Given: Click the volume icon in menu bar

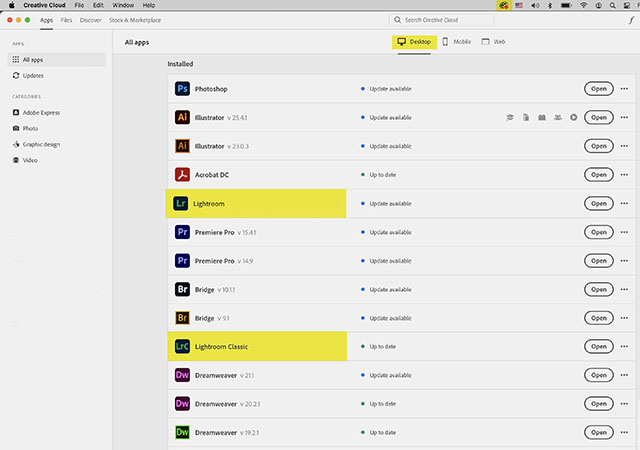Looking at the screenshot, I should pos(535,5).
